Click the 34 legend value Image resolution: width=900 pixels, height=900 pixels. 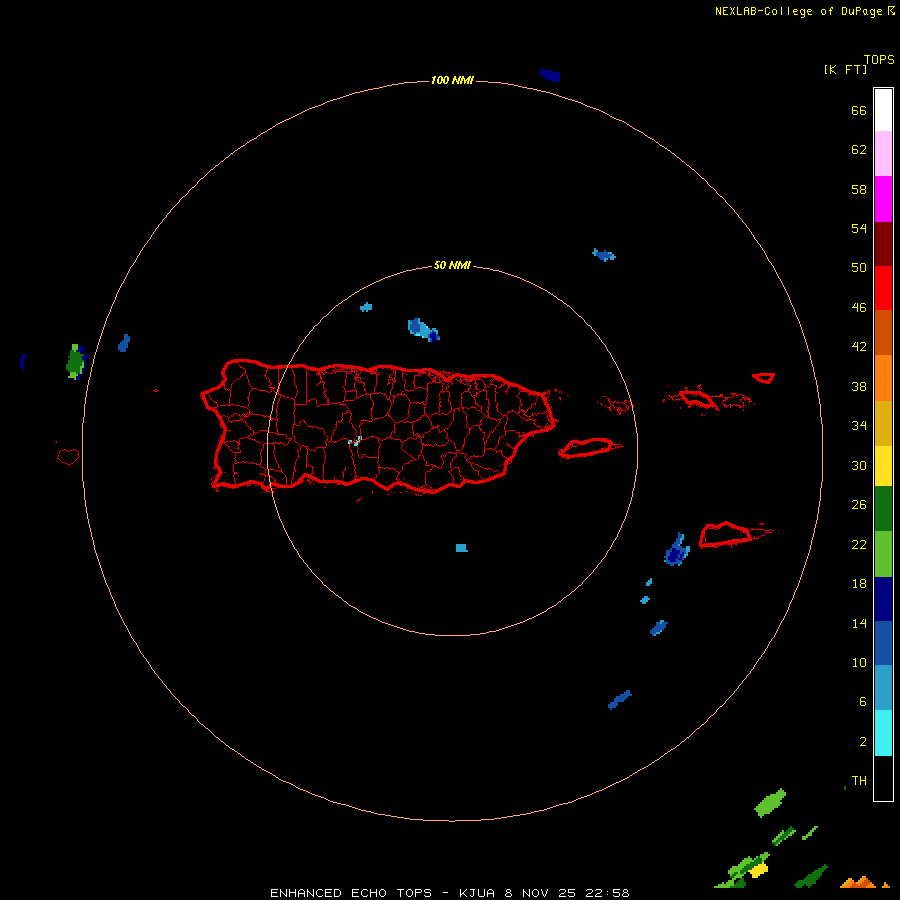(x=859, y=425)
